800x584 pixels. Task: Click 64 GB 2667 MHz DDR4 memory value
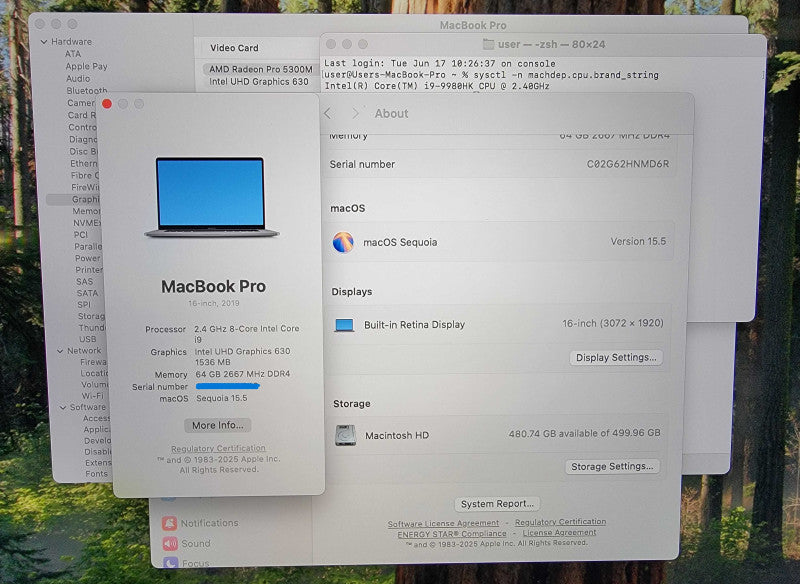243,374
